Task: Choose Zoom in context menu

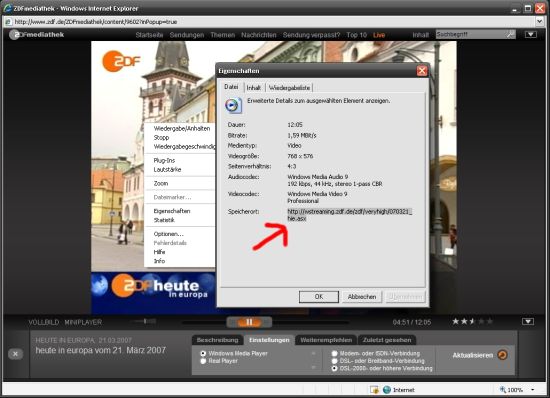Action: pos(161,183)
